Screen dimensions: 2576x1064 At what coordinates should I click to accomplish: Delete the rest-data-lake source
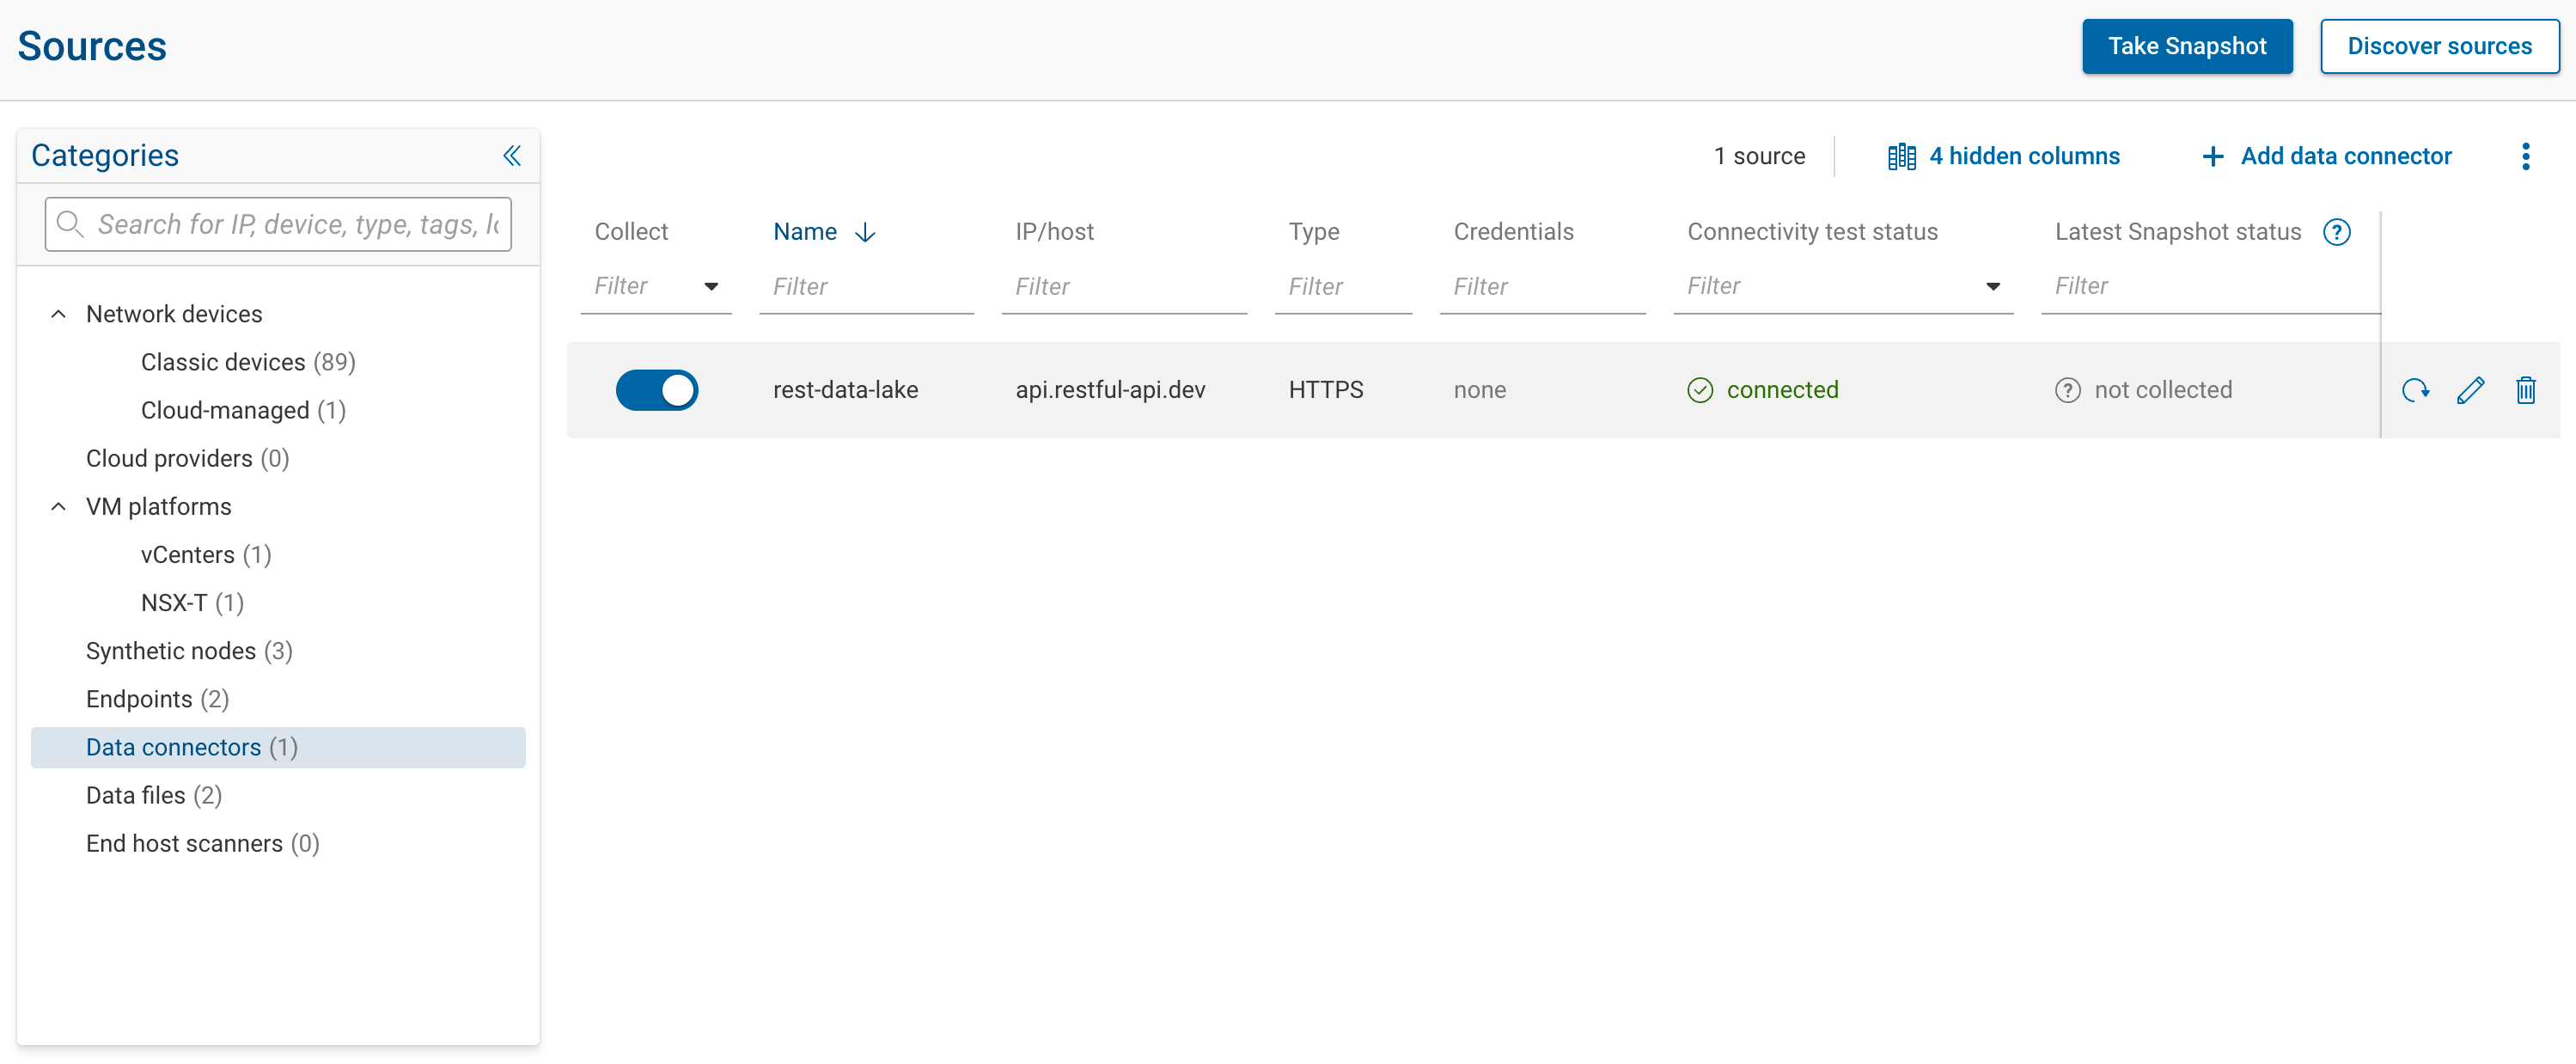pos(2527,390)
